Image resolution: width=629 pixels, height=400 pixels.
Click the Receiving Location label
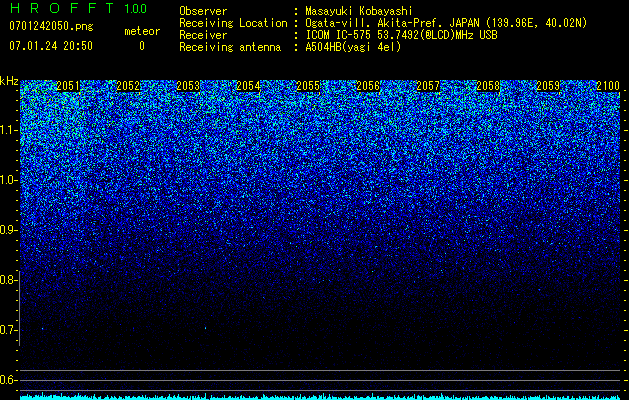[233, 23]
